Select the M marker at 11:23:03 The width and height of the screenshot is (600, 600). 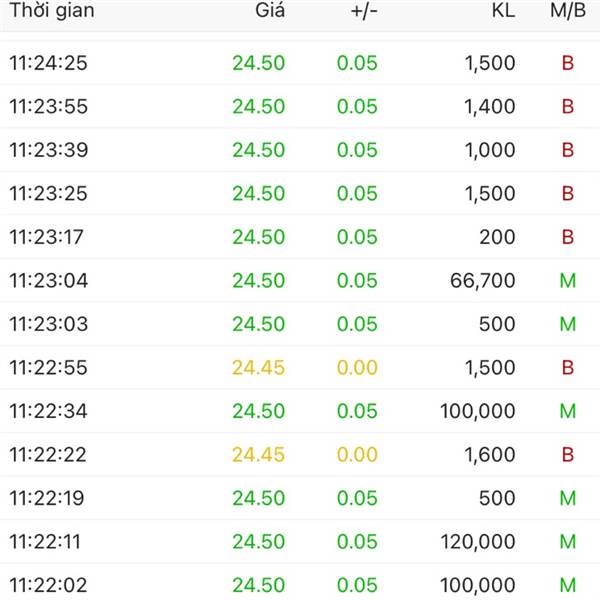click(x=568, y=324)
